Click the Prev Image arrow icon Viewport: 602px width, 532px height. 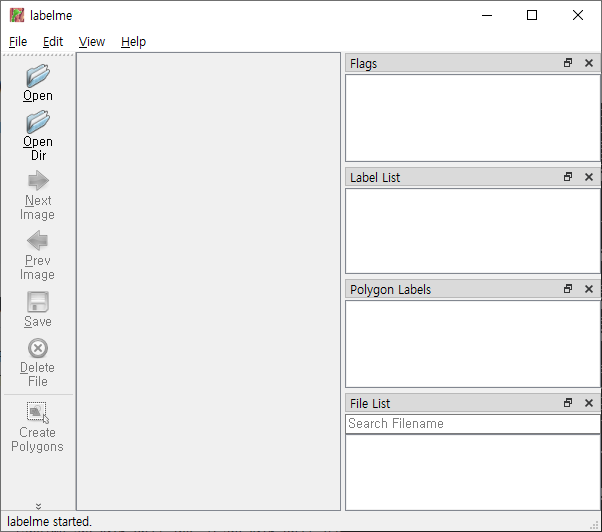pos(38,241)
